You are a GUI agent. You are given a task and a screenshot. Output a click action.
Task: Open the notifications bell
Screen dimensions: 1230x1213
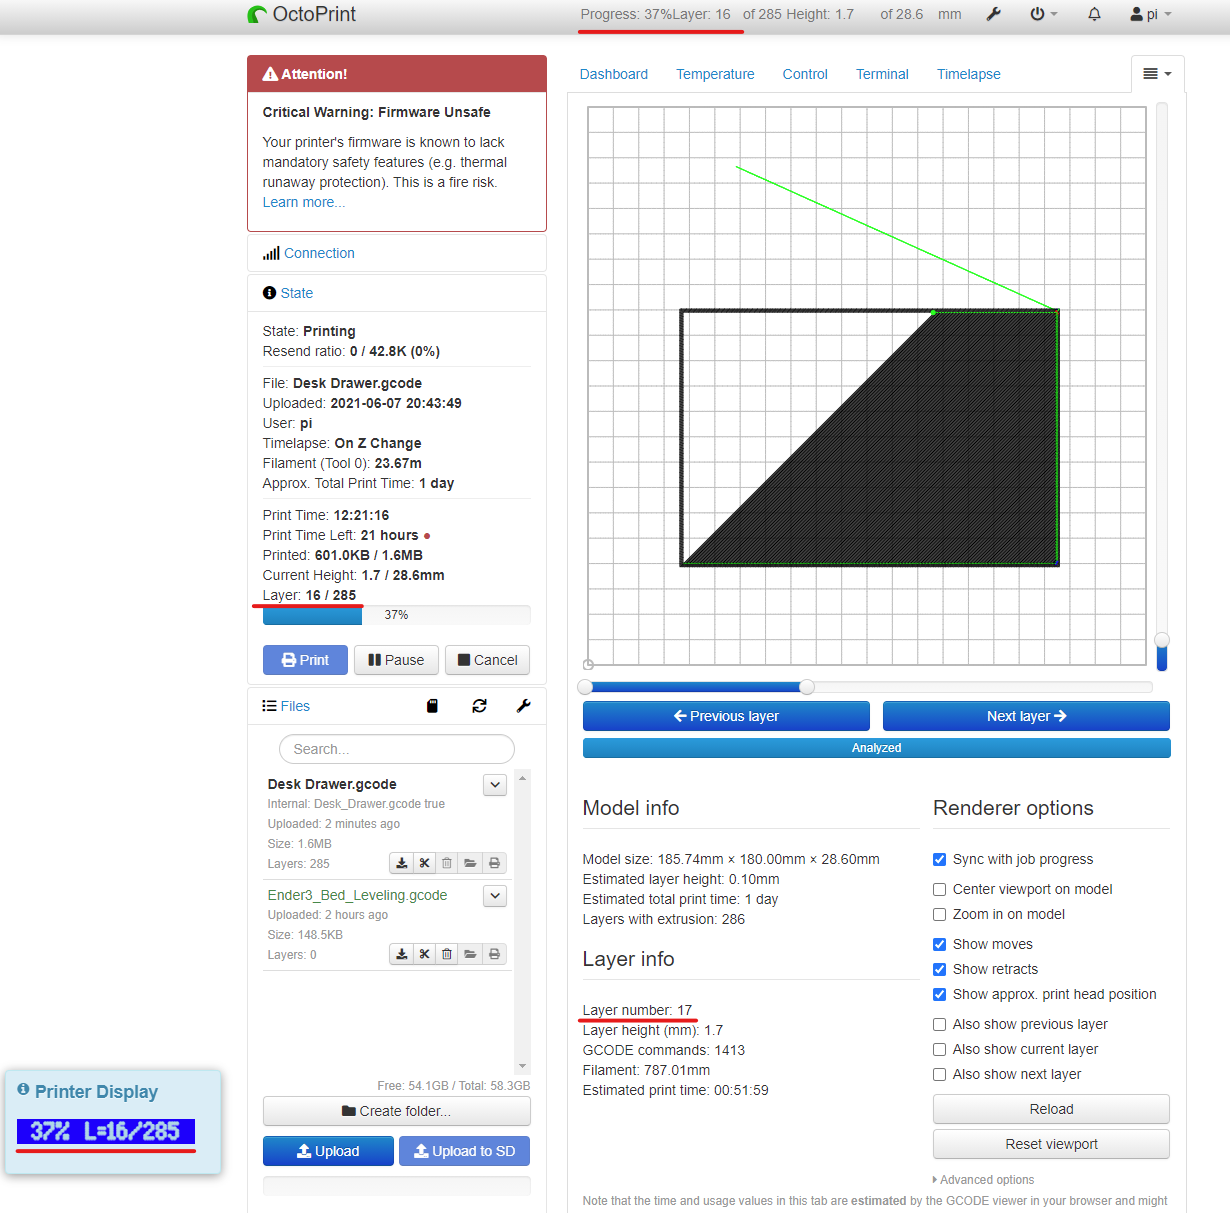(1094, 14)
